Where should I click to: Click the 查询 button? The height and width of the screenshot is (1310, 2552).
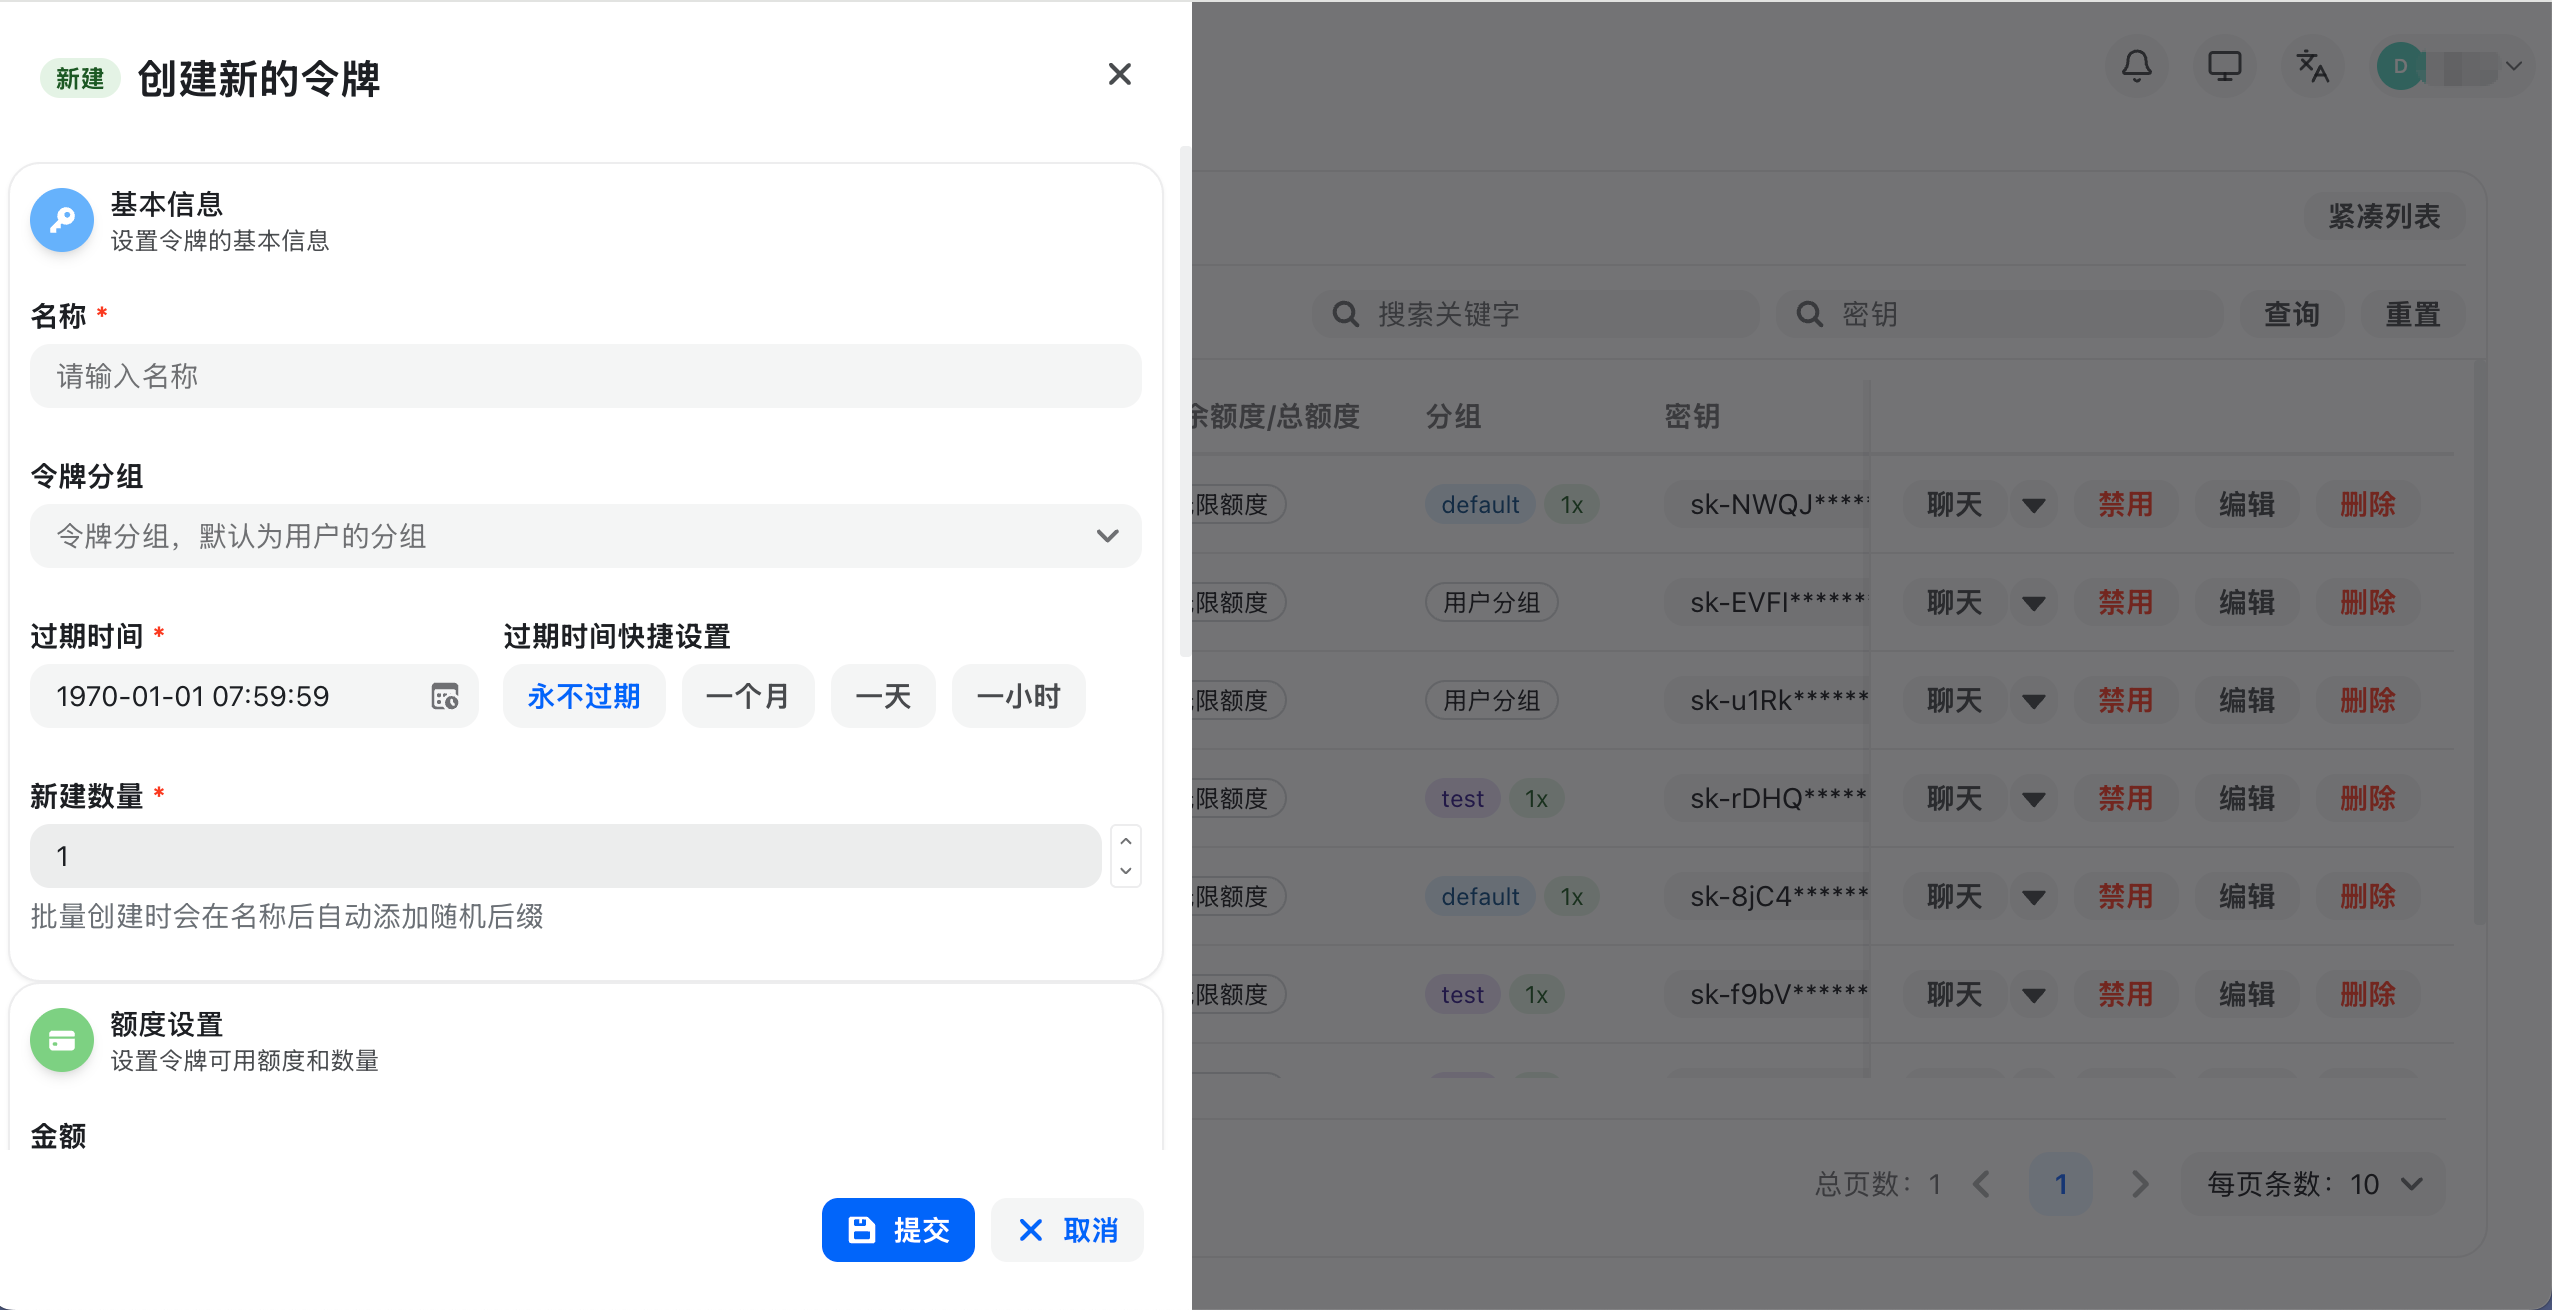coord(2291,314)
